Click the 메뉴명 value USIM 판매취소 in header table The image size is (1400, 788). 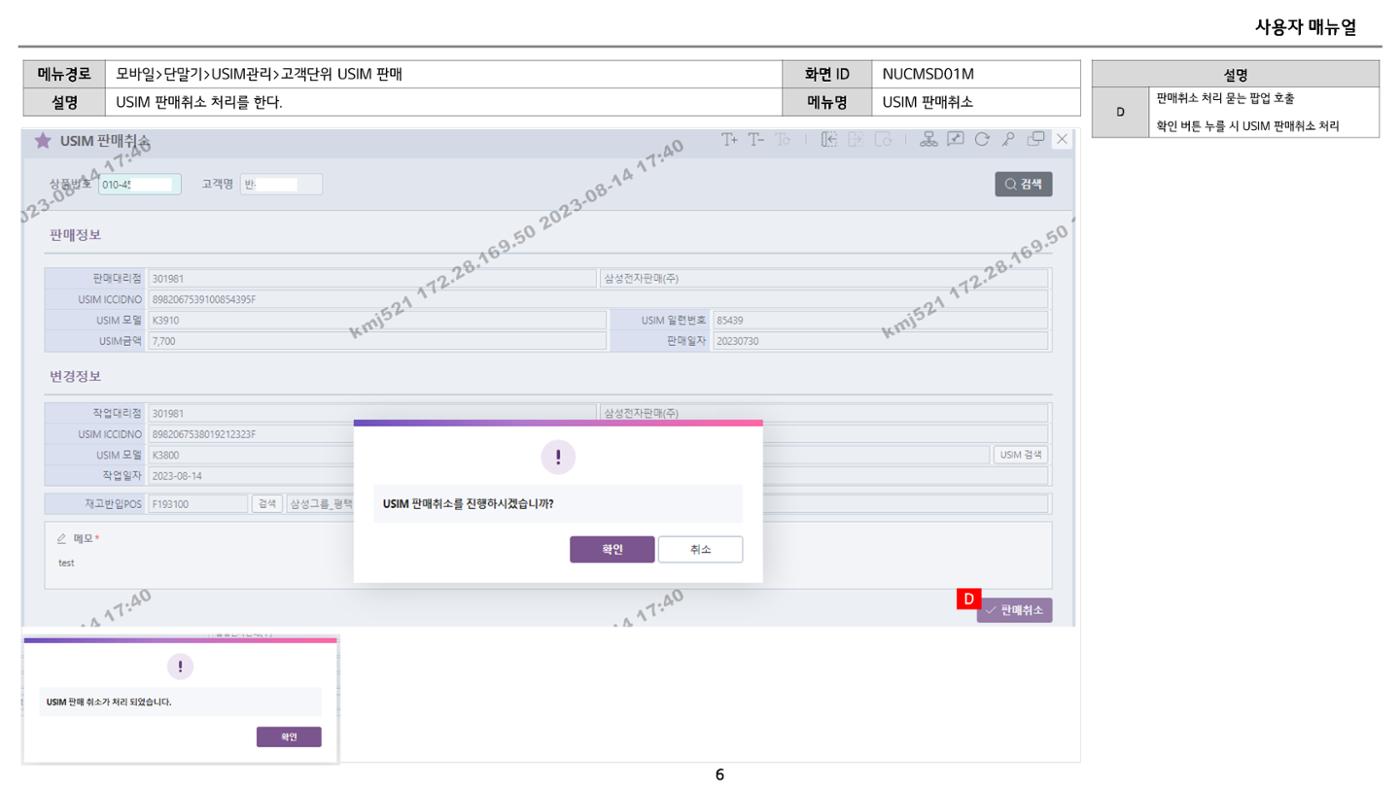click(x=925, y=101)
